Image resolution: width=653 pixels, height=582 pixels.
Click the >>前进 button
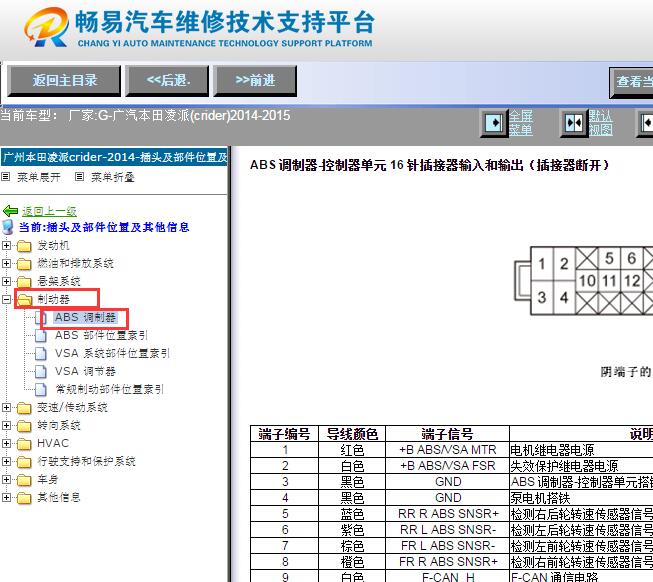click(255, 80)
